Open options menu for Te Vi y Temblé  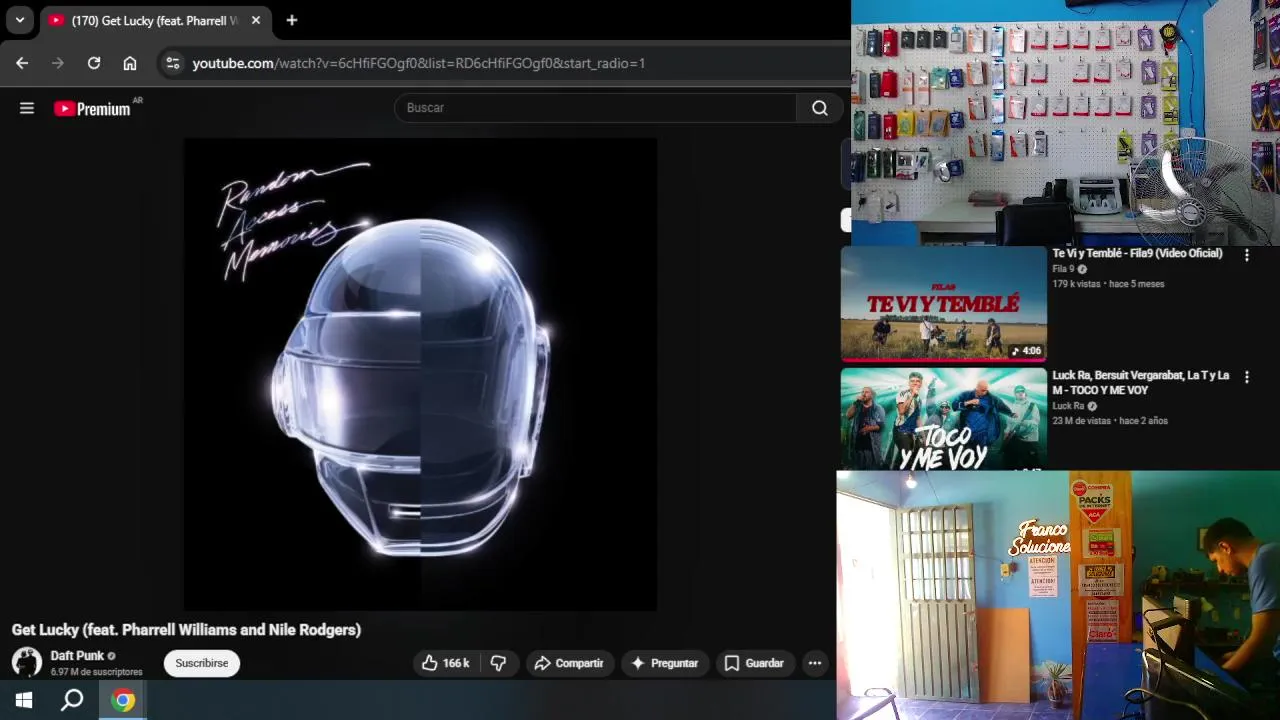pos(1247,255)
